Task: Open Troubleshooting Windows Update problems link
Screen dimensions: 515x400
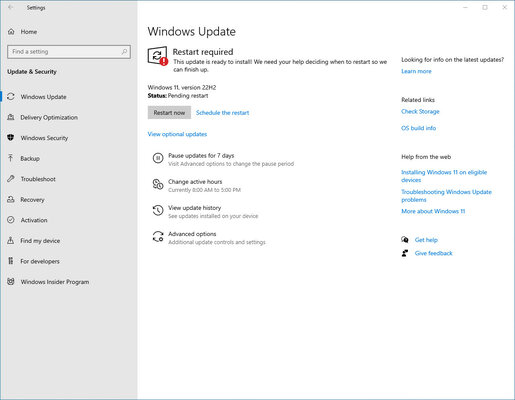Action: (446, 196)
